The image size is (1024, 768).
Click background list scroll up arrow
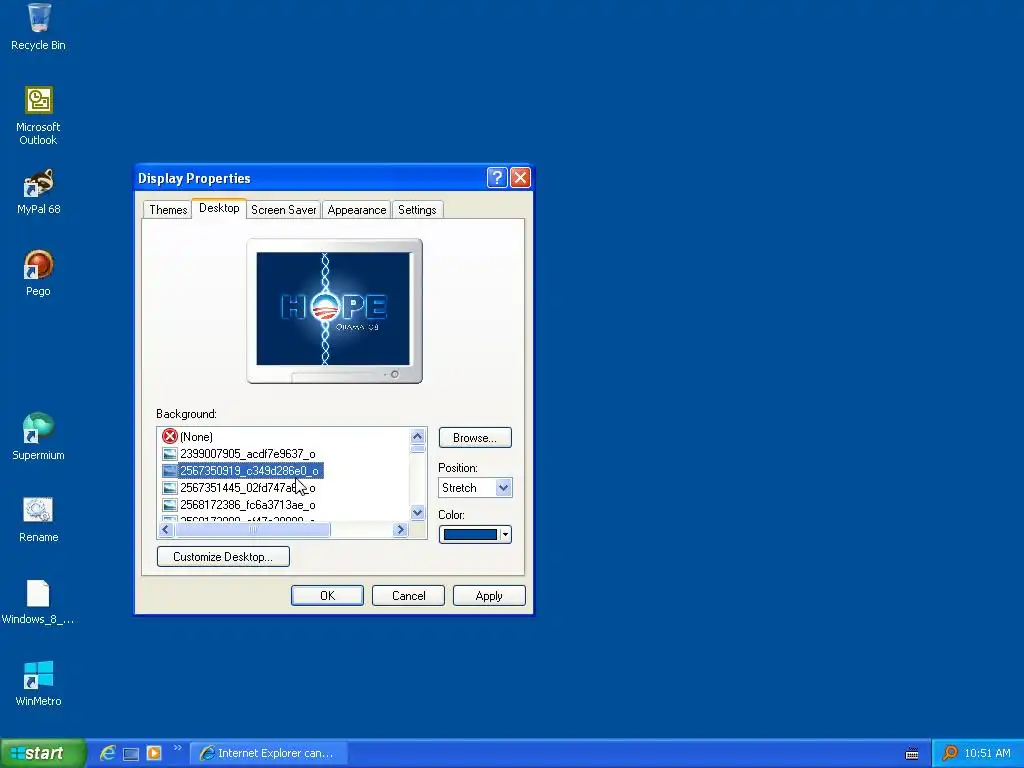click(x=418, y=436)
